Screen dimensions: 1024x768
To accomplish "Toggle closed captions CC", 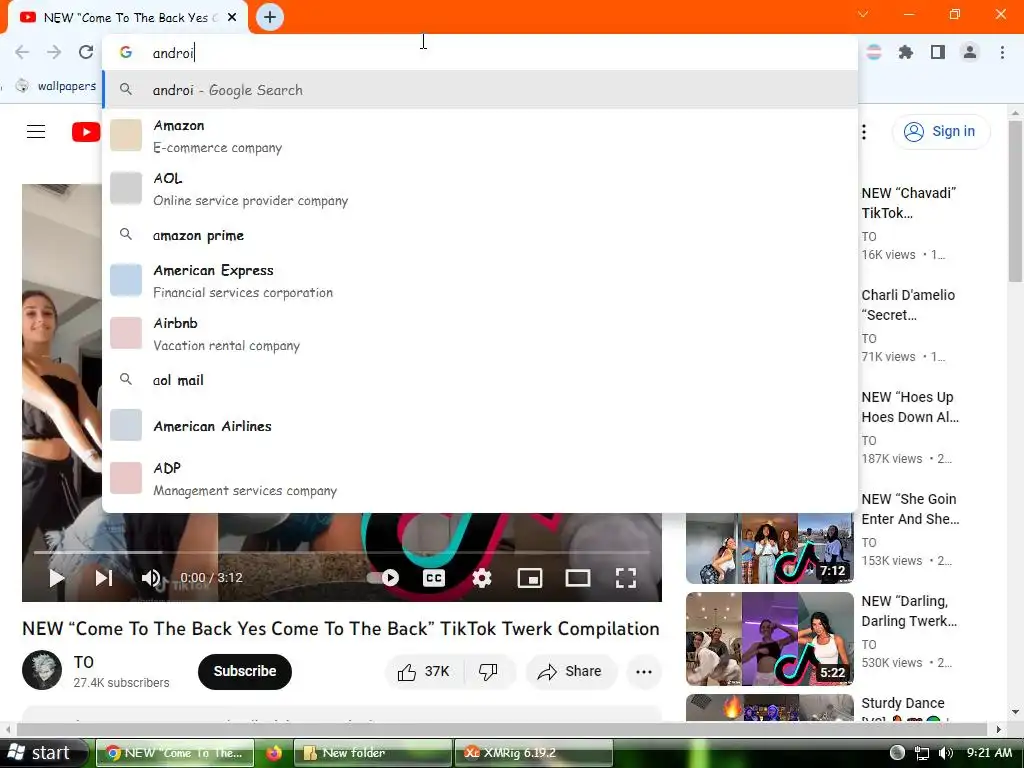I will (434, 578).
